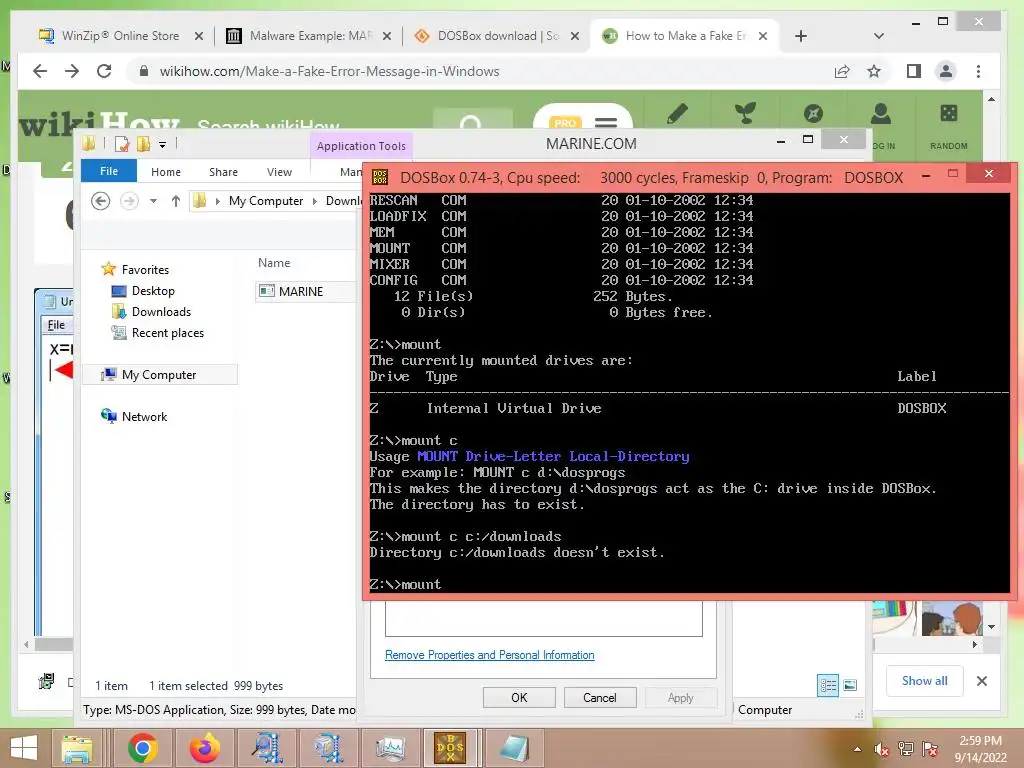Close the How to Make a Fake Error tab
The image size is (1024, 768).
763,36
